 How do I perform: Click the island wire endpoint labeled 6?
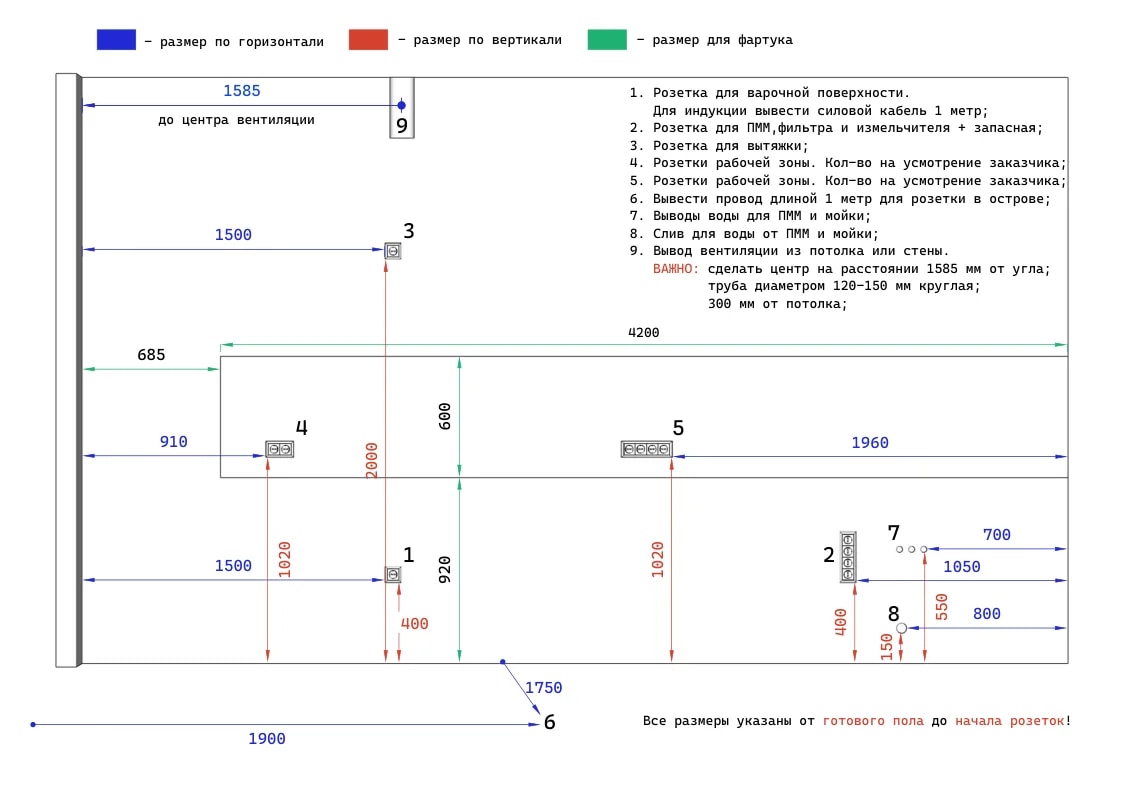[549, 722]
